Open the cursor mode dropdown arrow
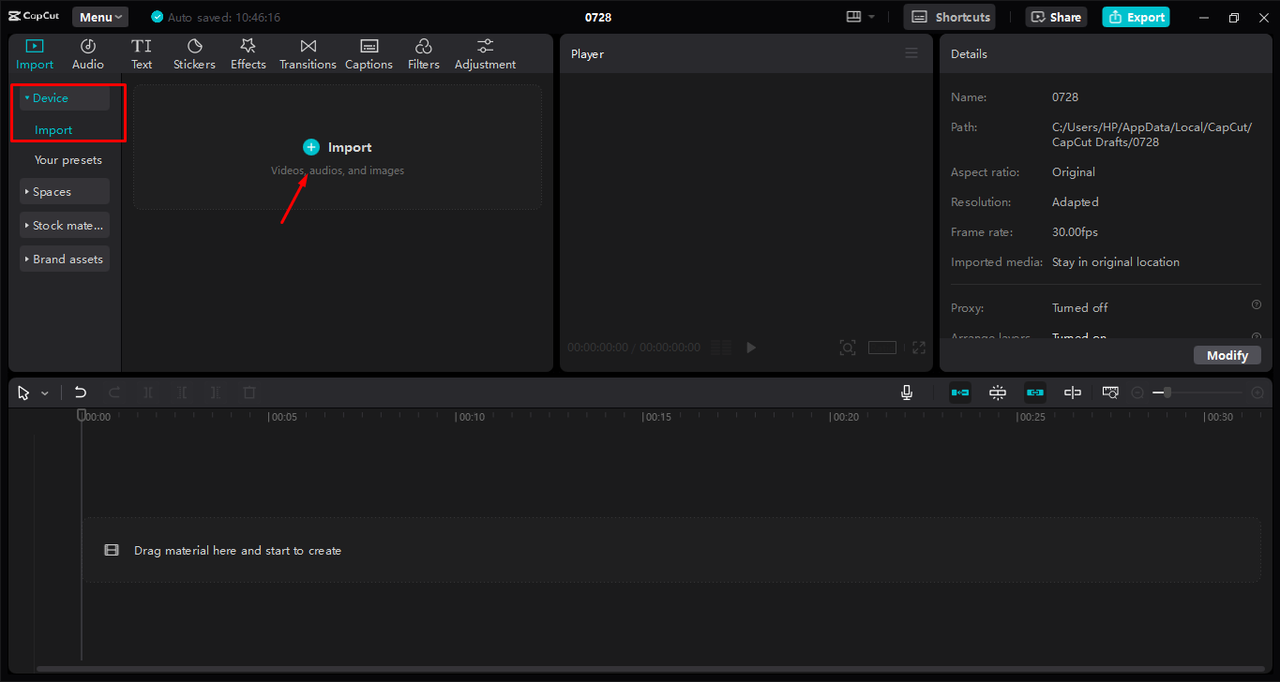The height and width of the screenshot is (682, 1280). tap(45, 394)
